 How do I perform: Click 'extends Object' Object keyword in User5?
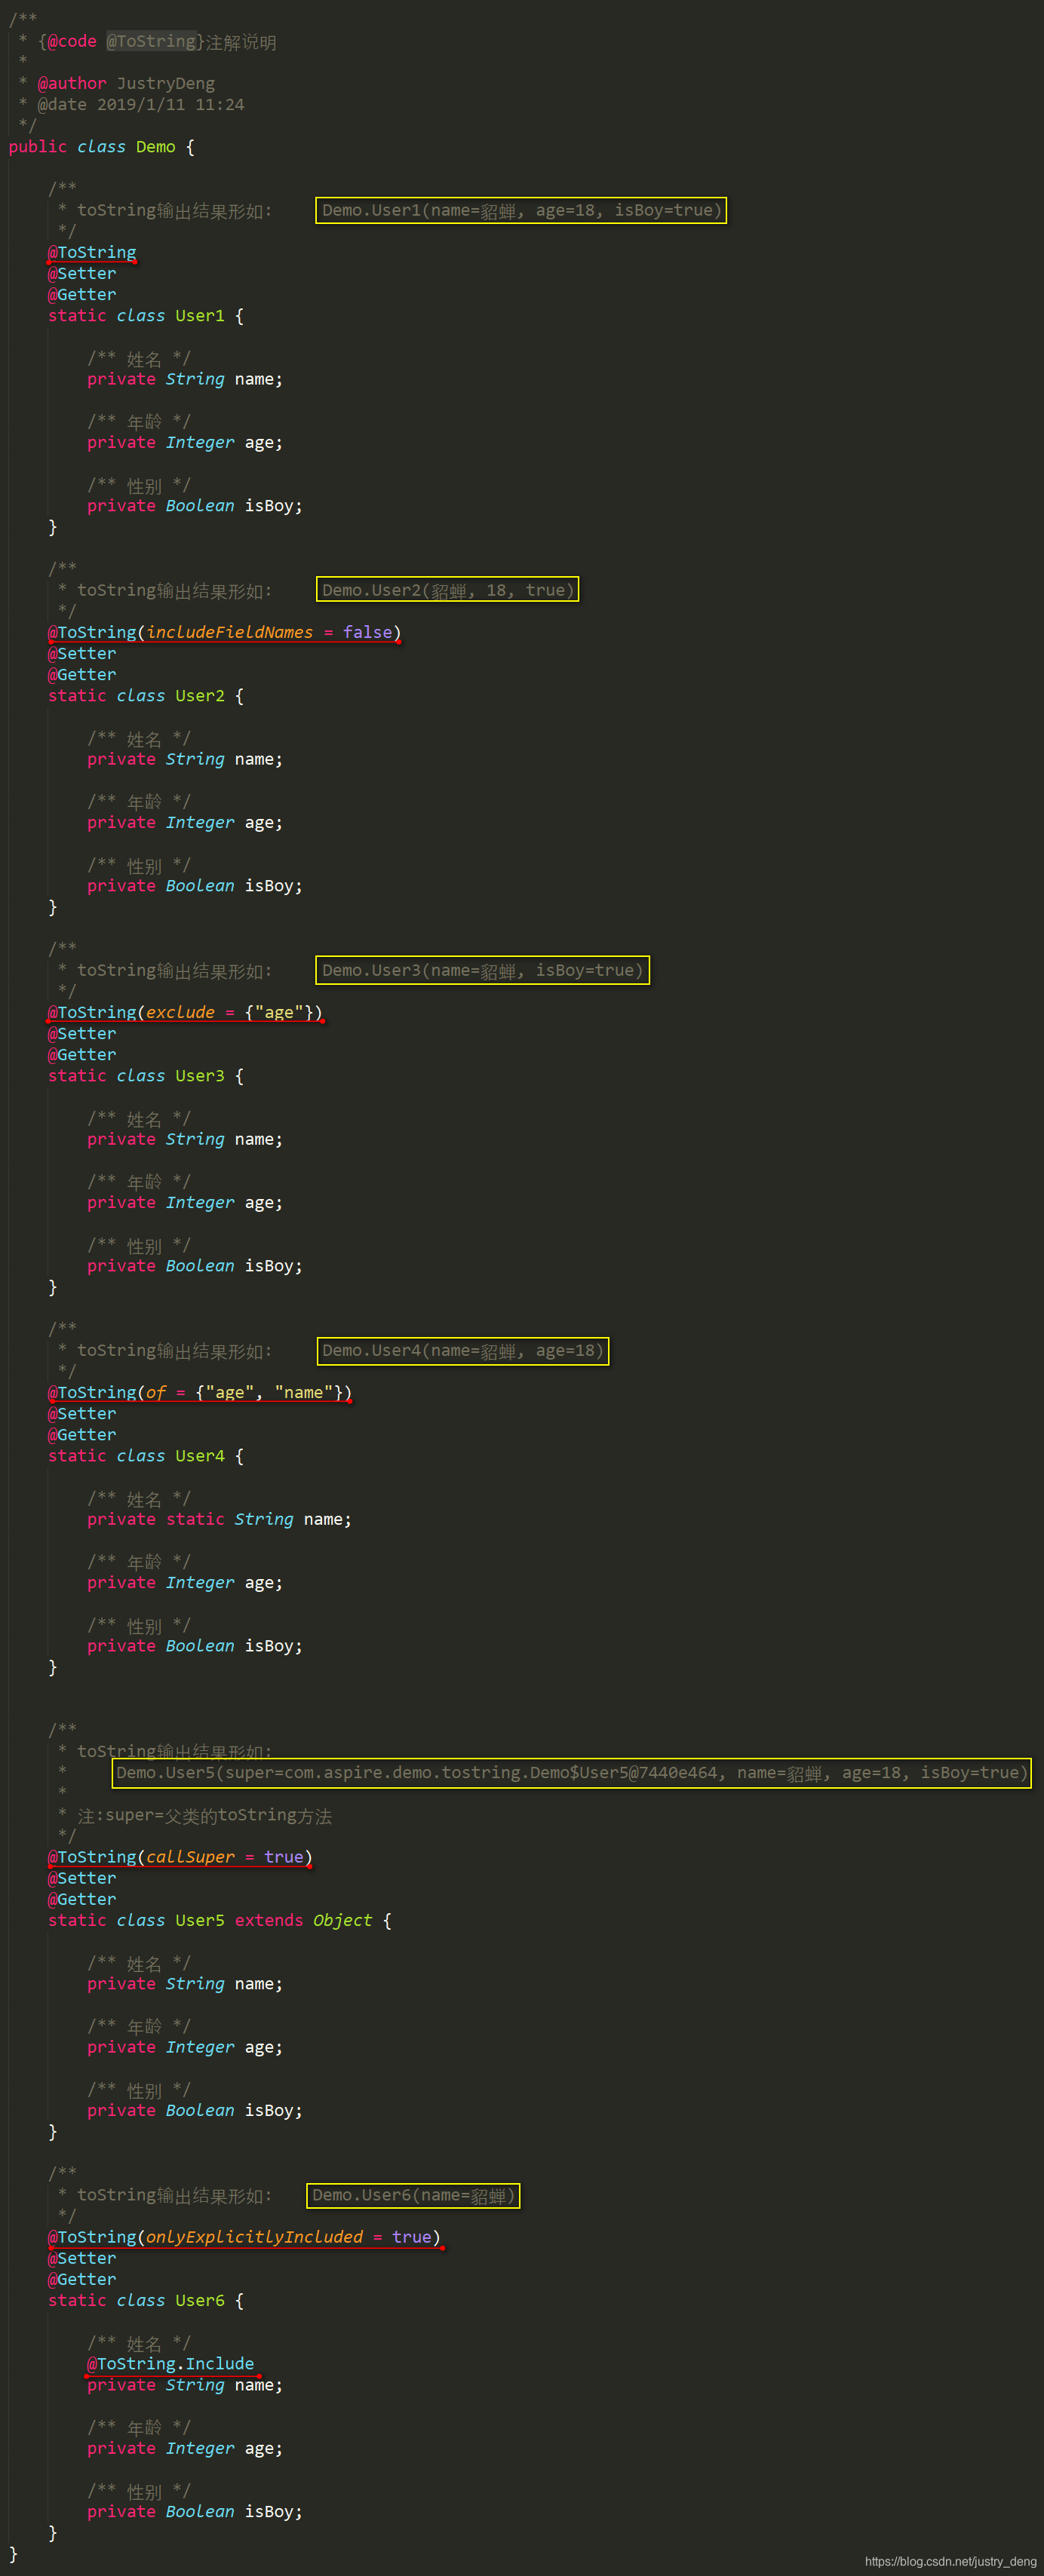coord(342,1920)
